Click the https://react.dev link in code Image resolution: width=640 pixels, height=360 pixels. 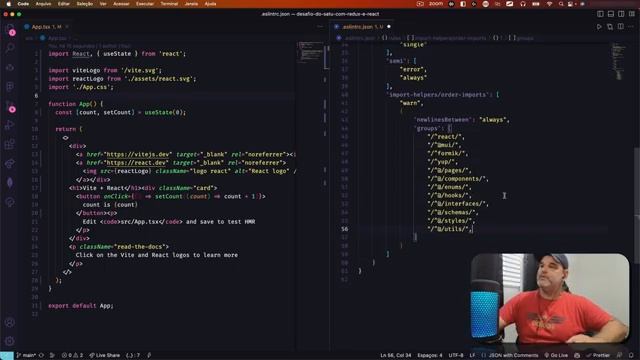(x=136, y=162)
